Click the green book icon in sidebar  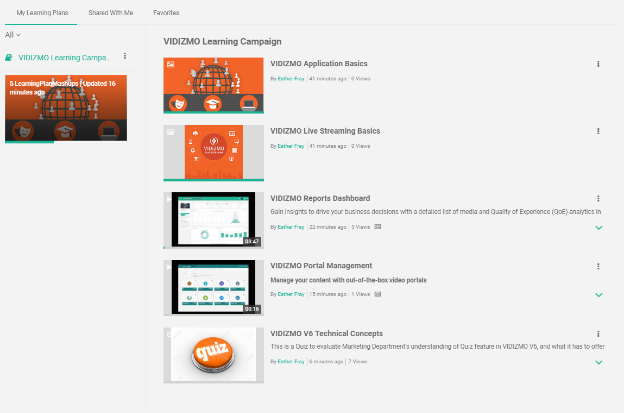[x=9, y=58]
